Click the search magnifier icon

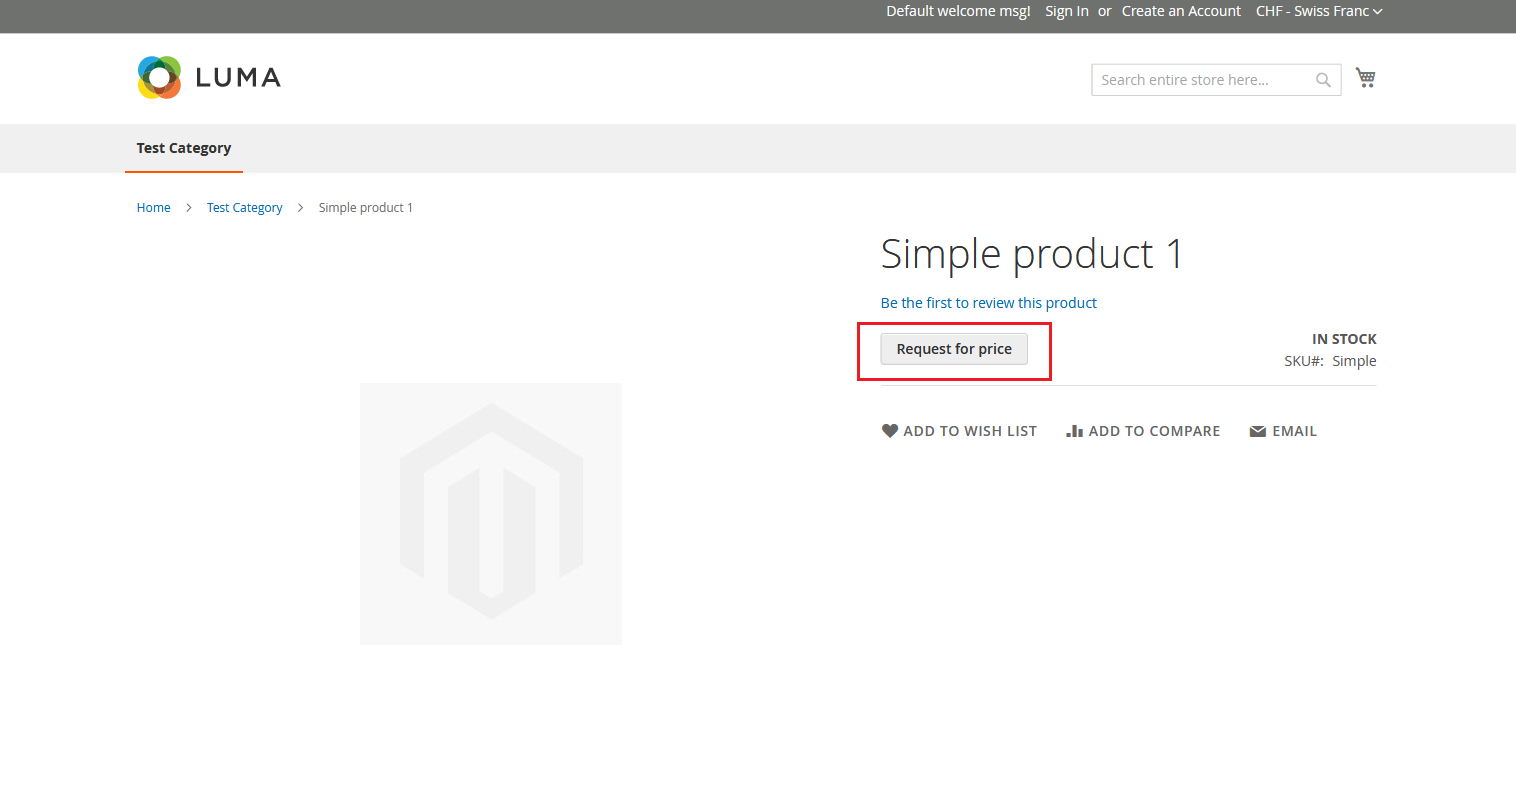tap(1323, 80)
